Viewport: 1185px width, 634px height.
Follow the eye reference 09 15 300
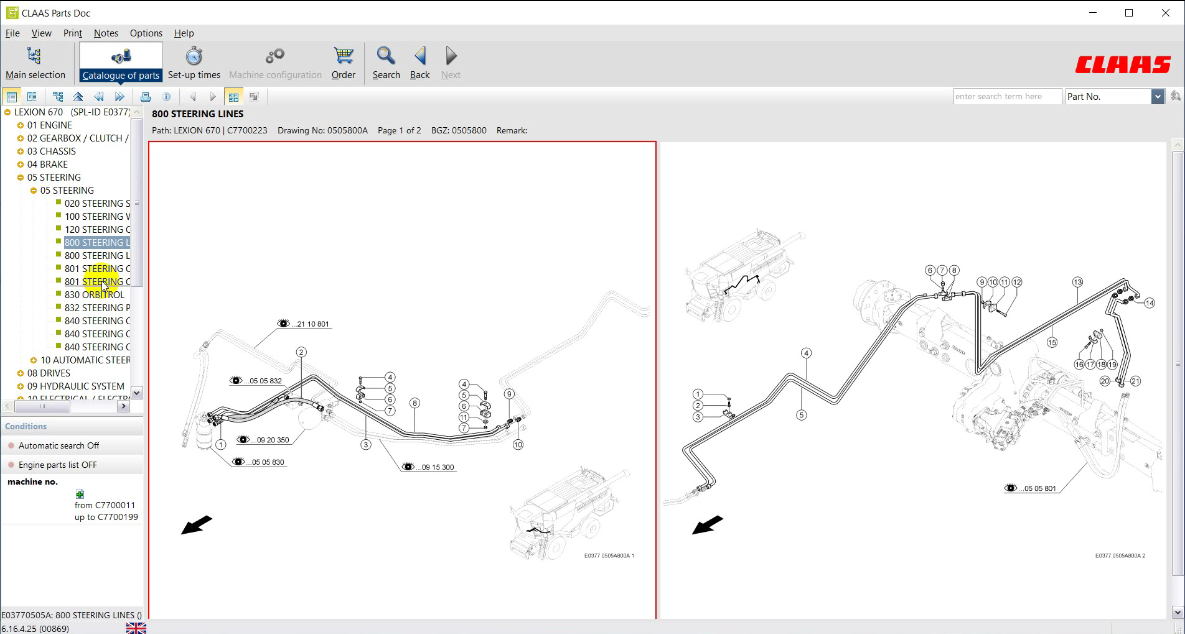pyautogui.click(x=429, y=467)
